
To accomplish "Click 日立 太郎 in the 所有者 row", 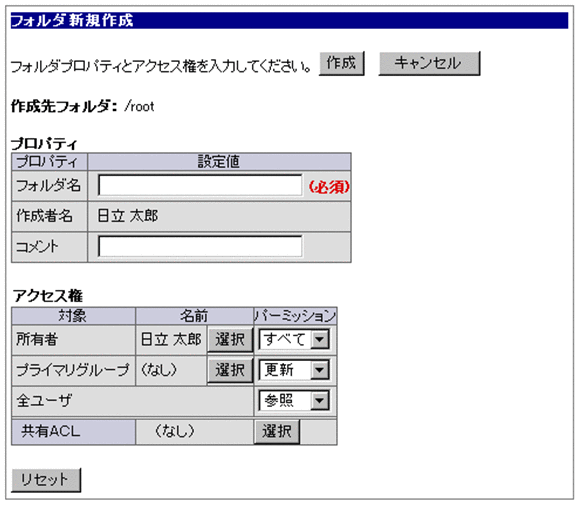I will click(x=171, y=339).
